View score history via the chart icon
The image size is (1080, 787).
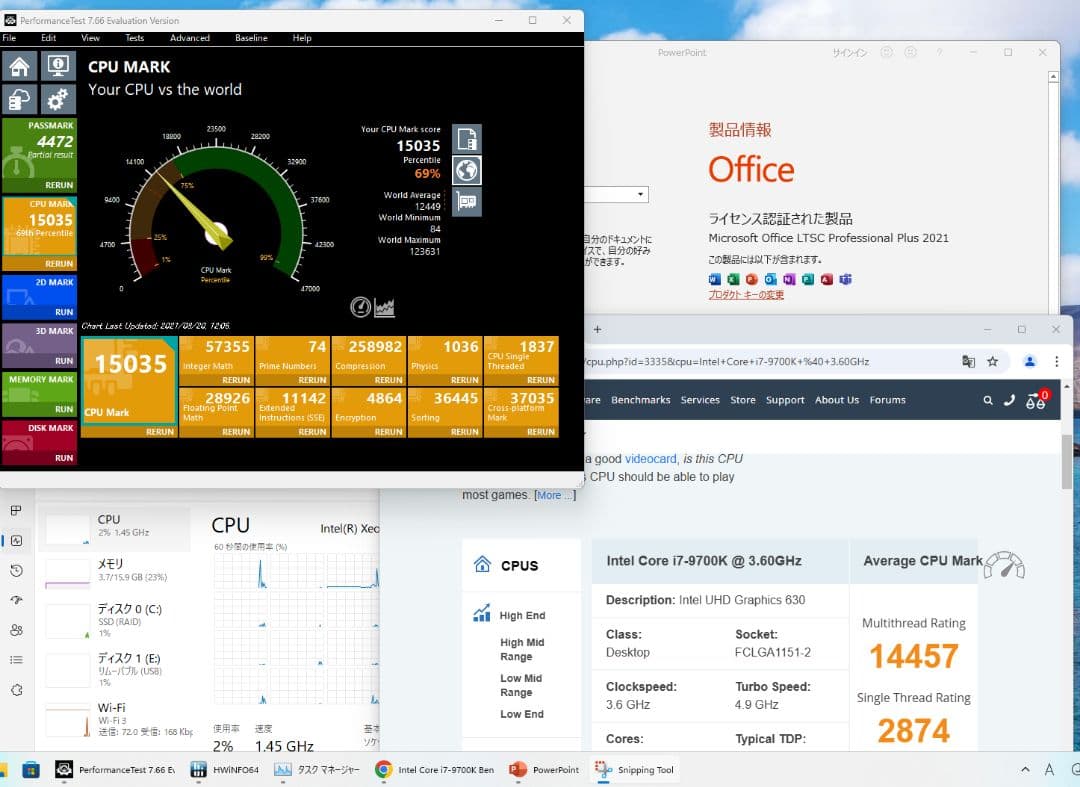[x=386, y=308]
